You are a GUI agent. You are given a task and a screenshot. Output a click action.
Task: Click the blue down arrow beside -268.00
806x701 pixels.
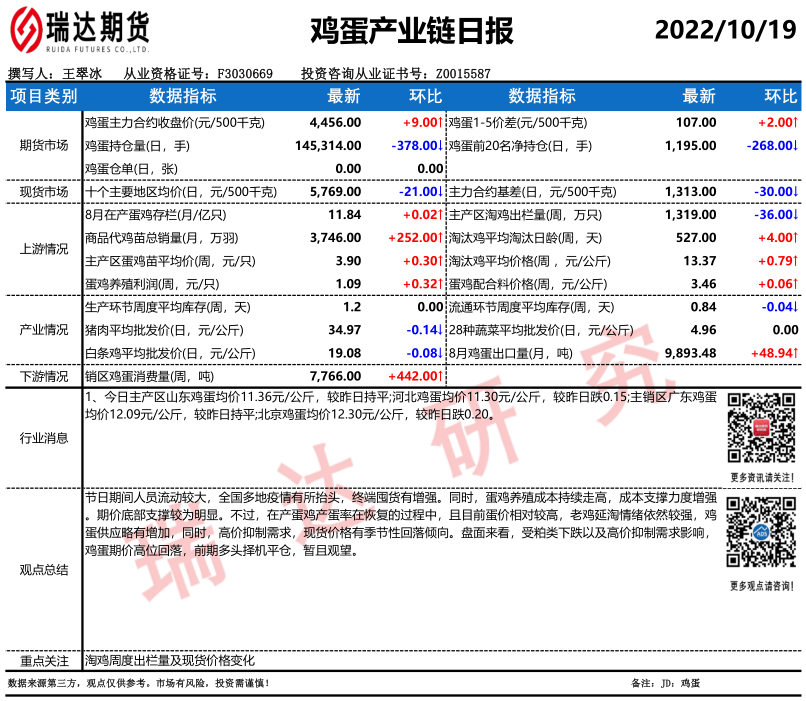pos(795,146)
